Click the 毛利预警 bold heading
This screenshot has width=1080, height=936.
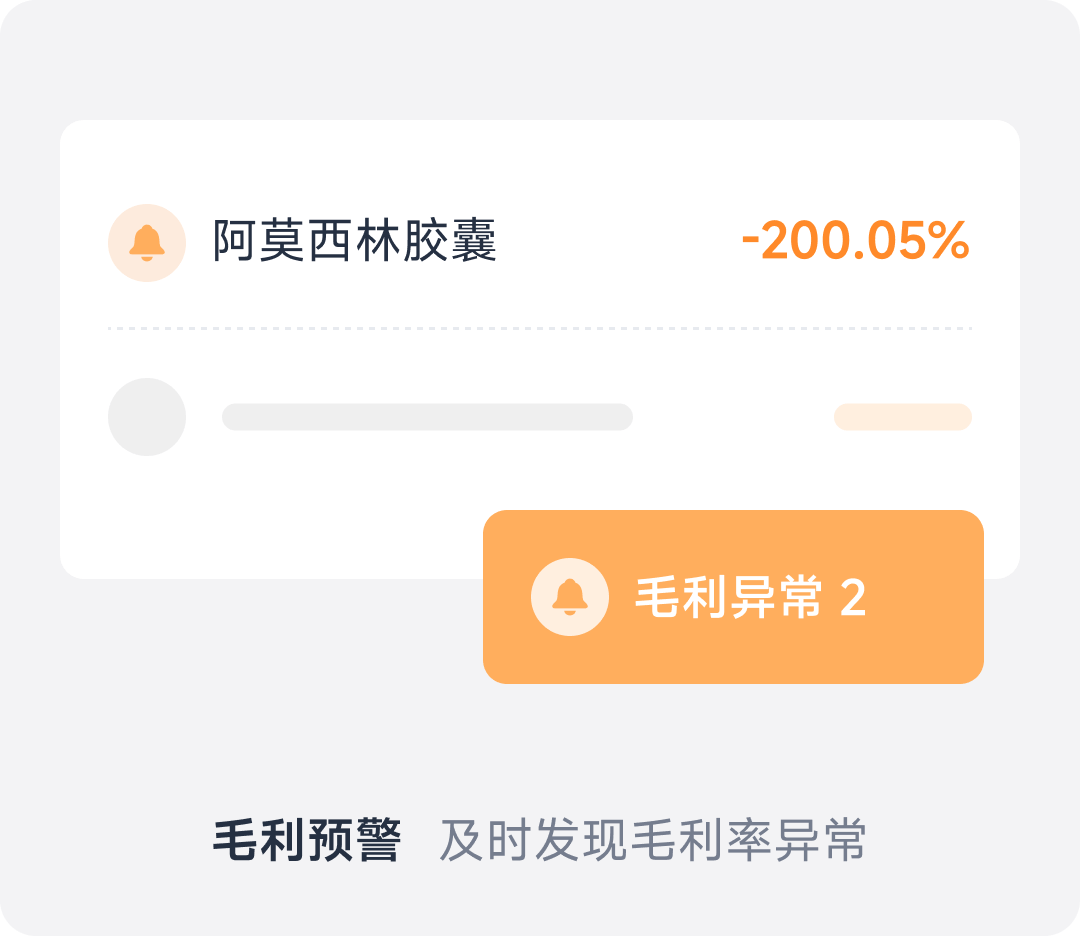307,842
